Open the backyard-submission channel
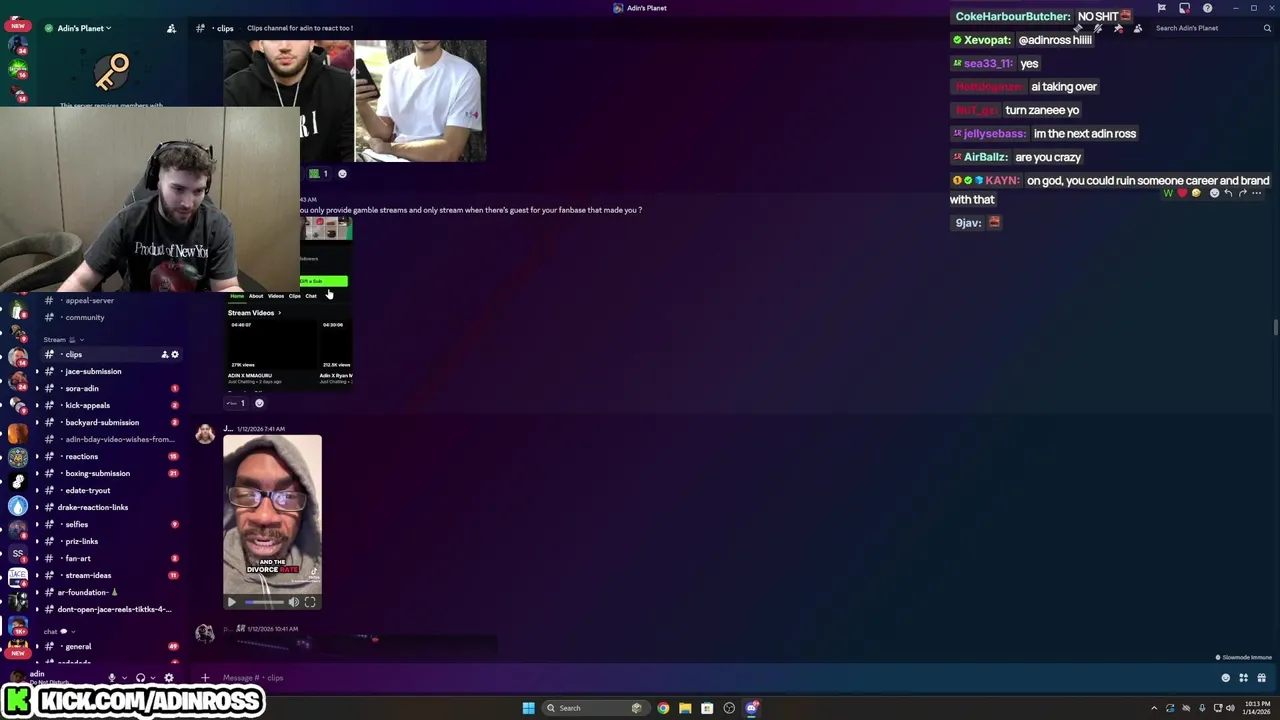 coord(102,422)
